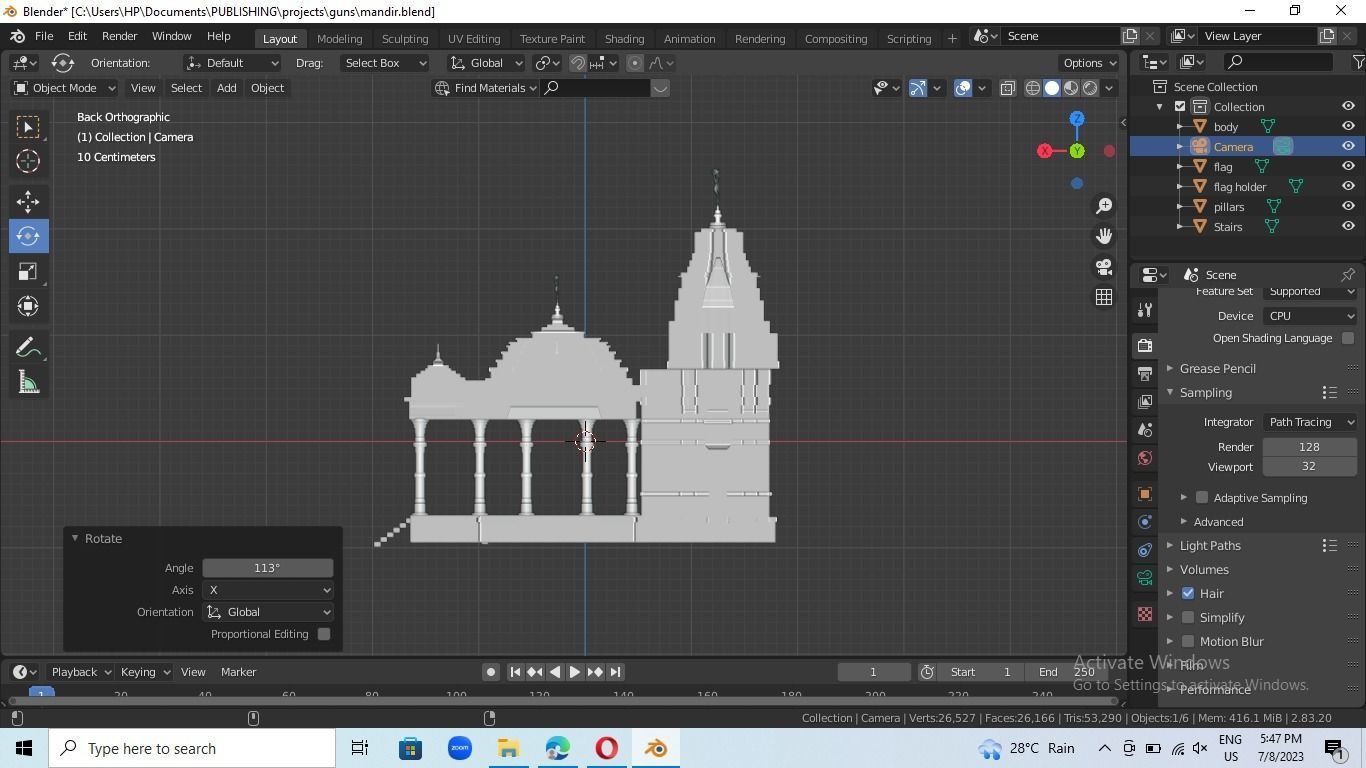This screenshot has height=768, width=1366.
Task: Activate the Rotate tool
Action: 28,236
